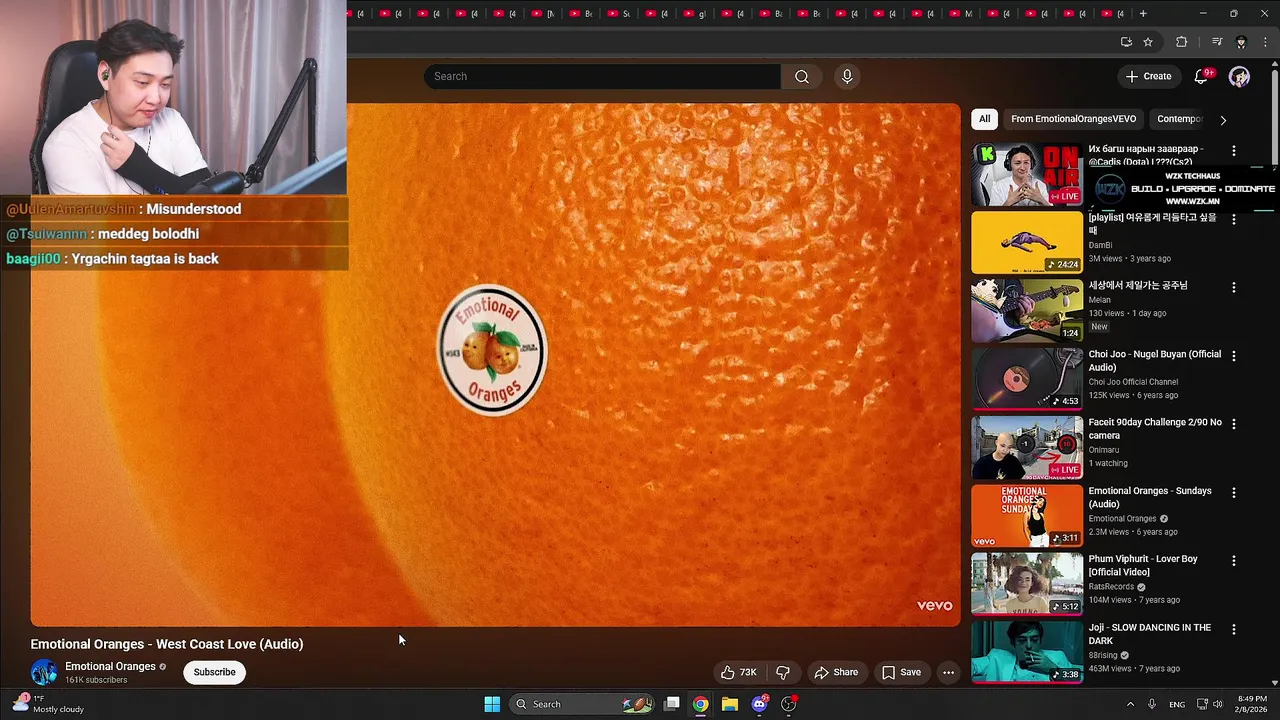The height and width of the screenshot is (720, 1280).
Task: Open the DamBi playlist video thumbnail
Action: pos(1027,242)
